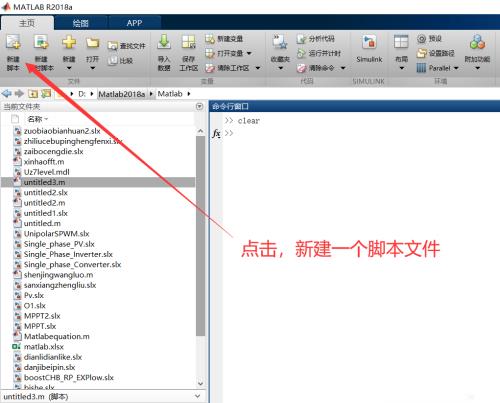This screenshot has width=500, height=403.
Task: Click the up-one-level folder icon
Action: 33,94
